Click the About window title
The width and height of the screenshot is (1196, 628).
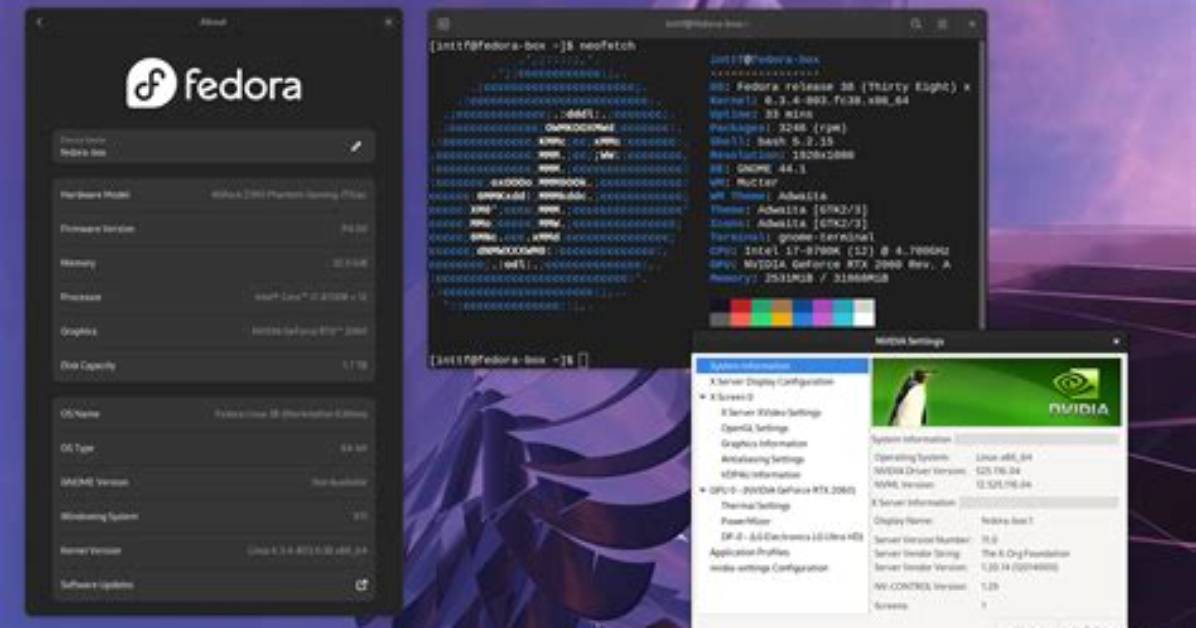(x=213, y=22)
